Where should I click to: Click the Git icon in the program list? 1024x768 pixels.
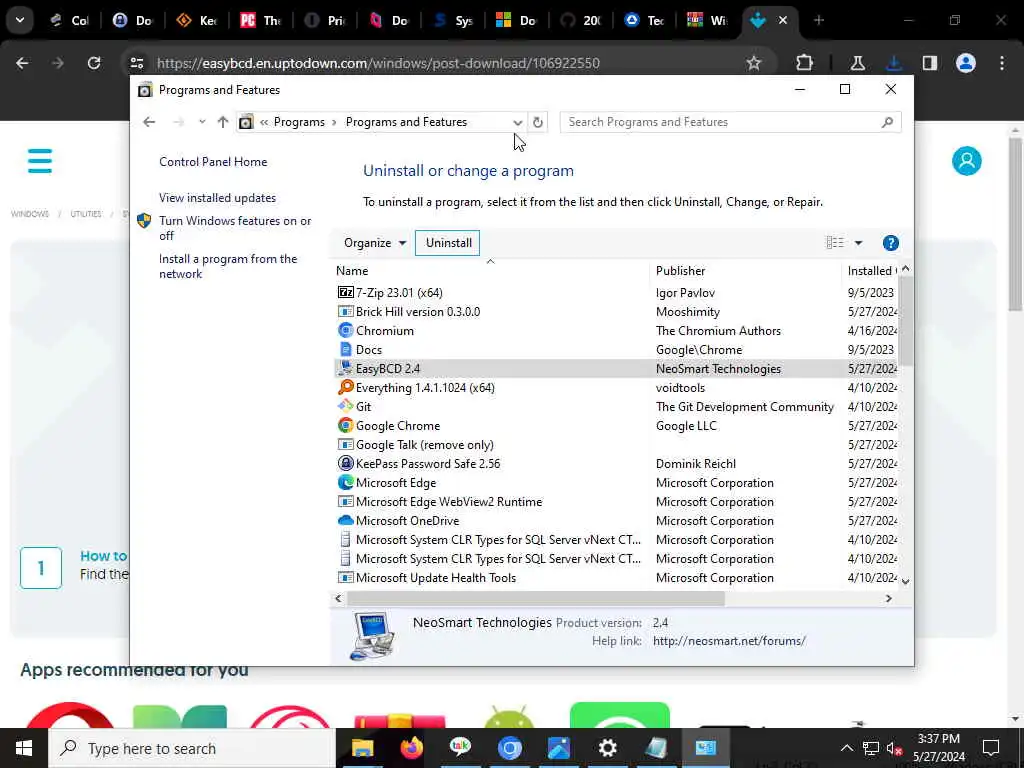click(x=345, y=406)
